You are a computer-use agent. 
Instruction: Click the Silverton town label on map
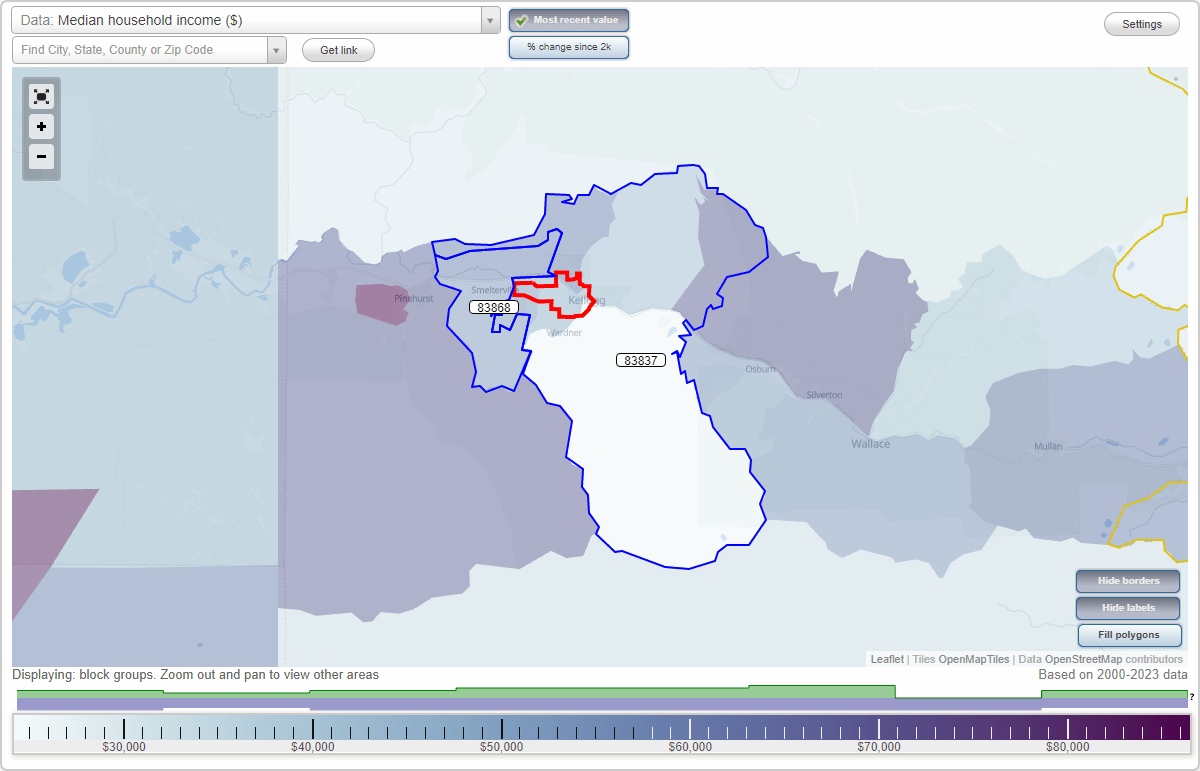coord(824,395)
